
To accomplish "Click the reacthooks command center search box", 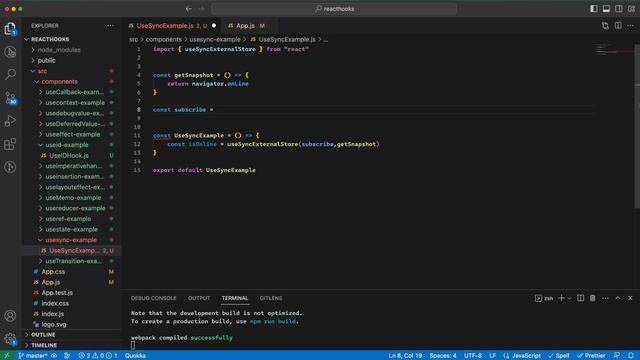I will tap(334, 9).
